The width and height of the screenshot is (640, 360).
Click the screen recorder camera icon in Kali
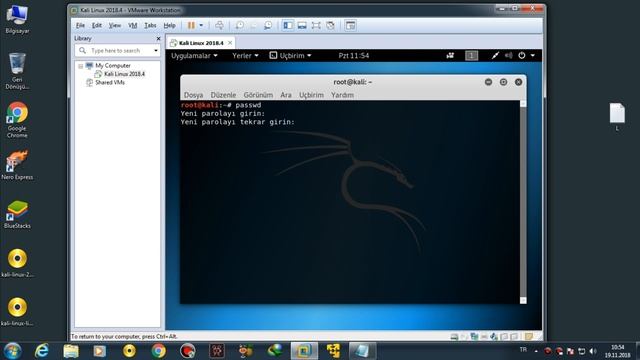[x=450, y=56]
